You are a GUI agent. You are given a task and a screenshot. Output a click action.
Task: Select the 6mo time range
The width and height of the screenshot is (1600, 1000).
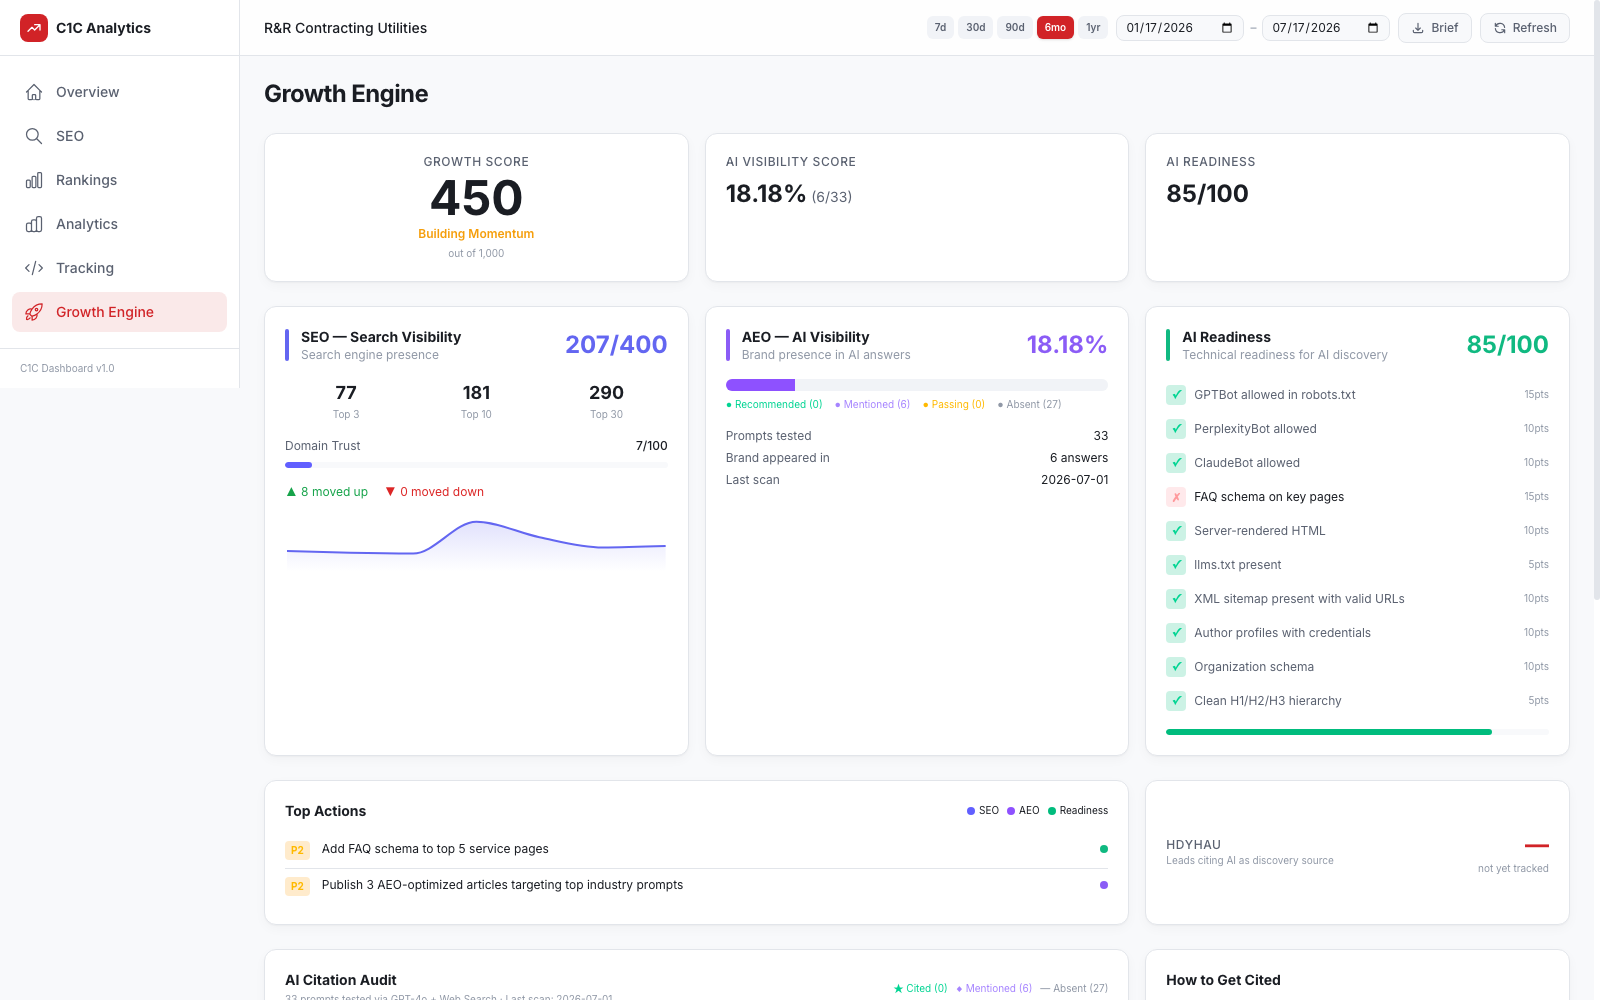coord(1055,28)
